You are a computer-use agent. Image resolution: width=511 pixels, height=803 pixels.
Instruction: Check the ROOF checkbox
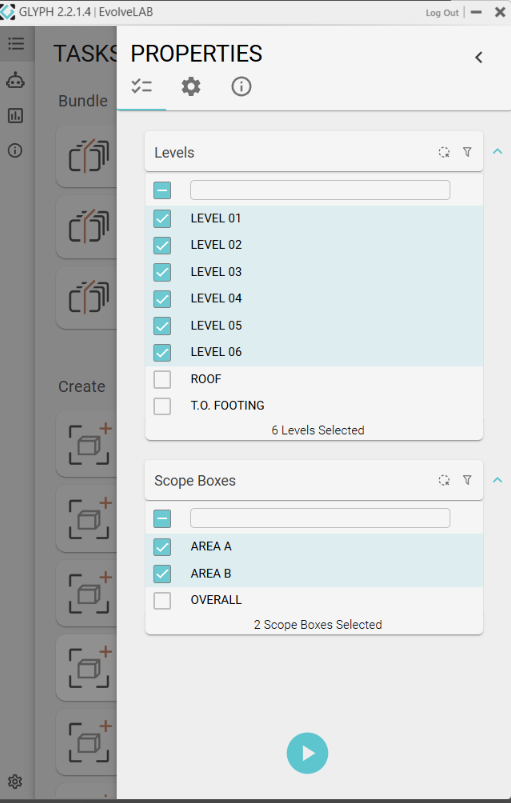click(162, 379)
